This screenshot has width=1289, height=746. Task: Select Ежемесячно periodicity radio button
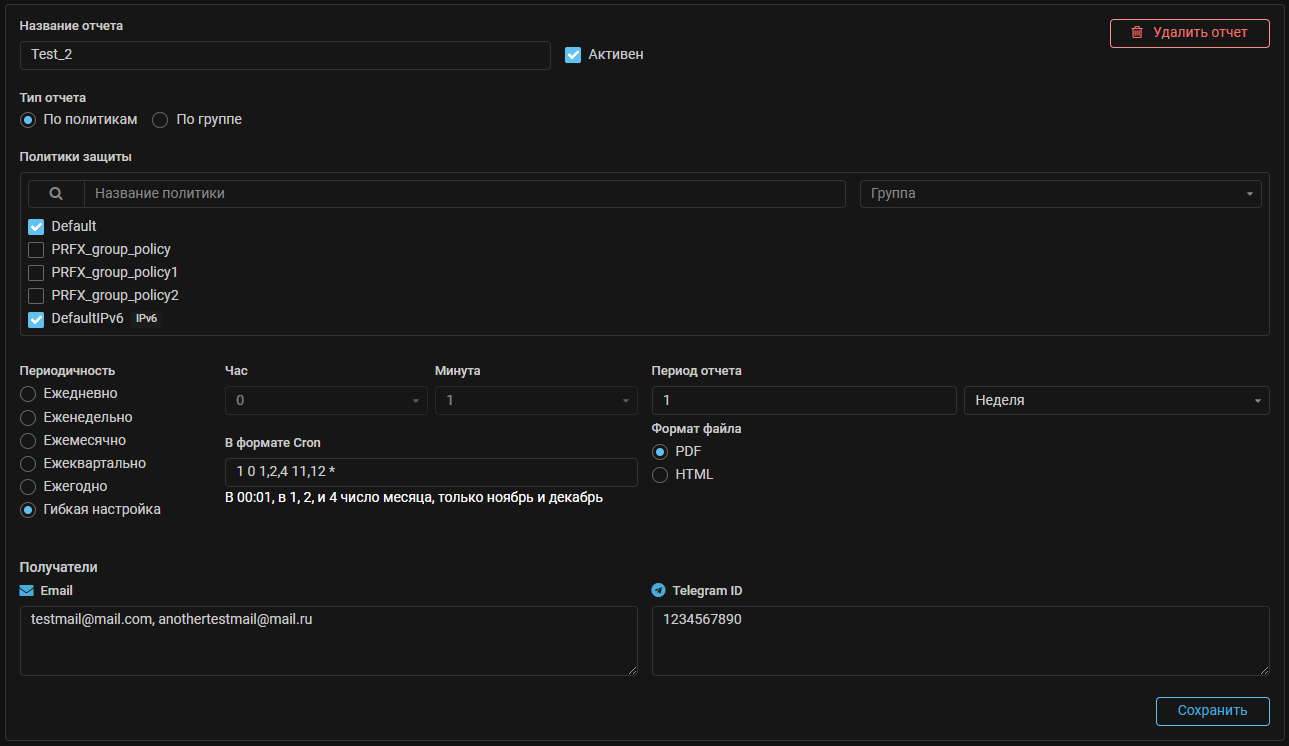(x=28, y=440)
